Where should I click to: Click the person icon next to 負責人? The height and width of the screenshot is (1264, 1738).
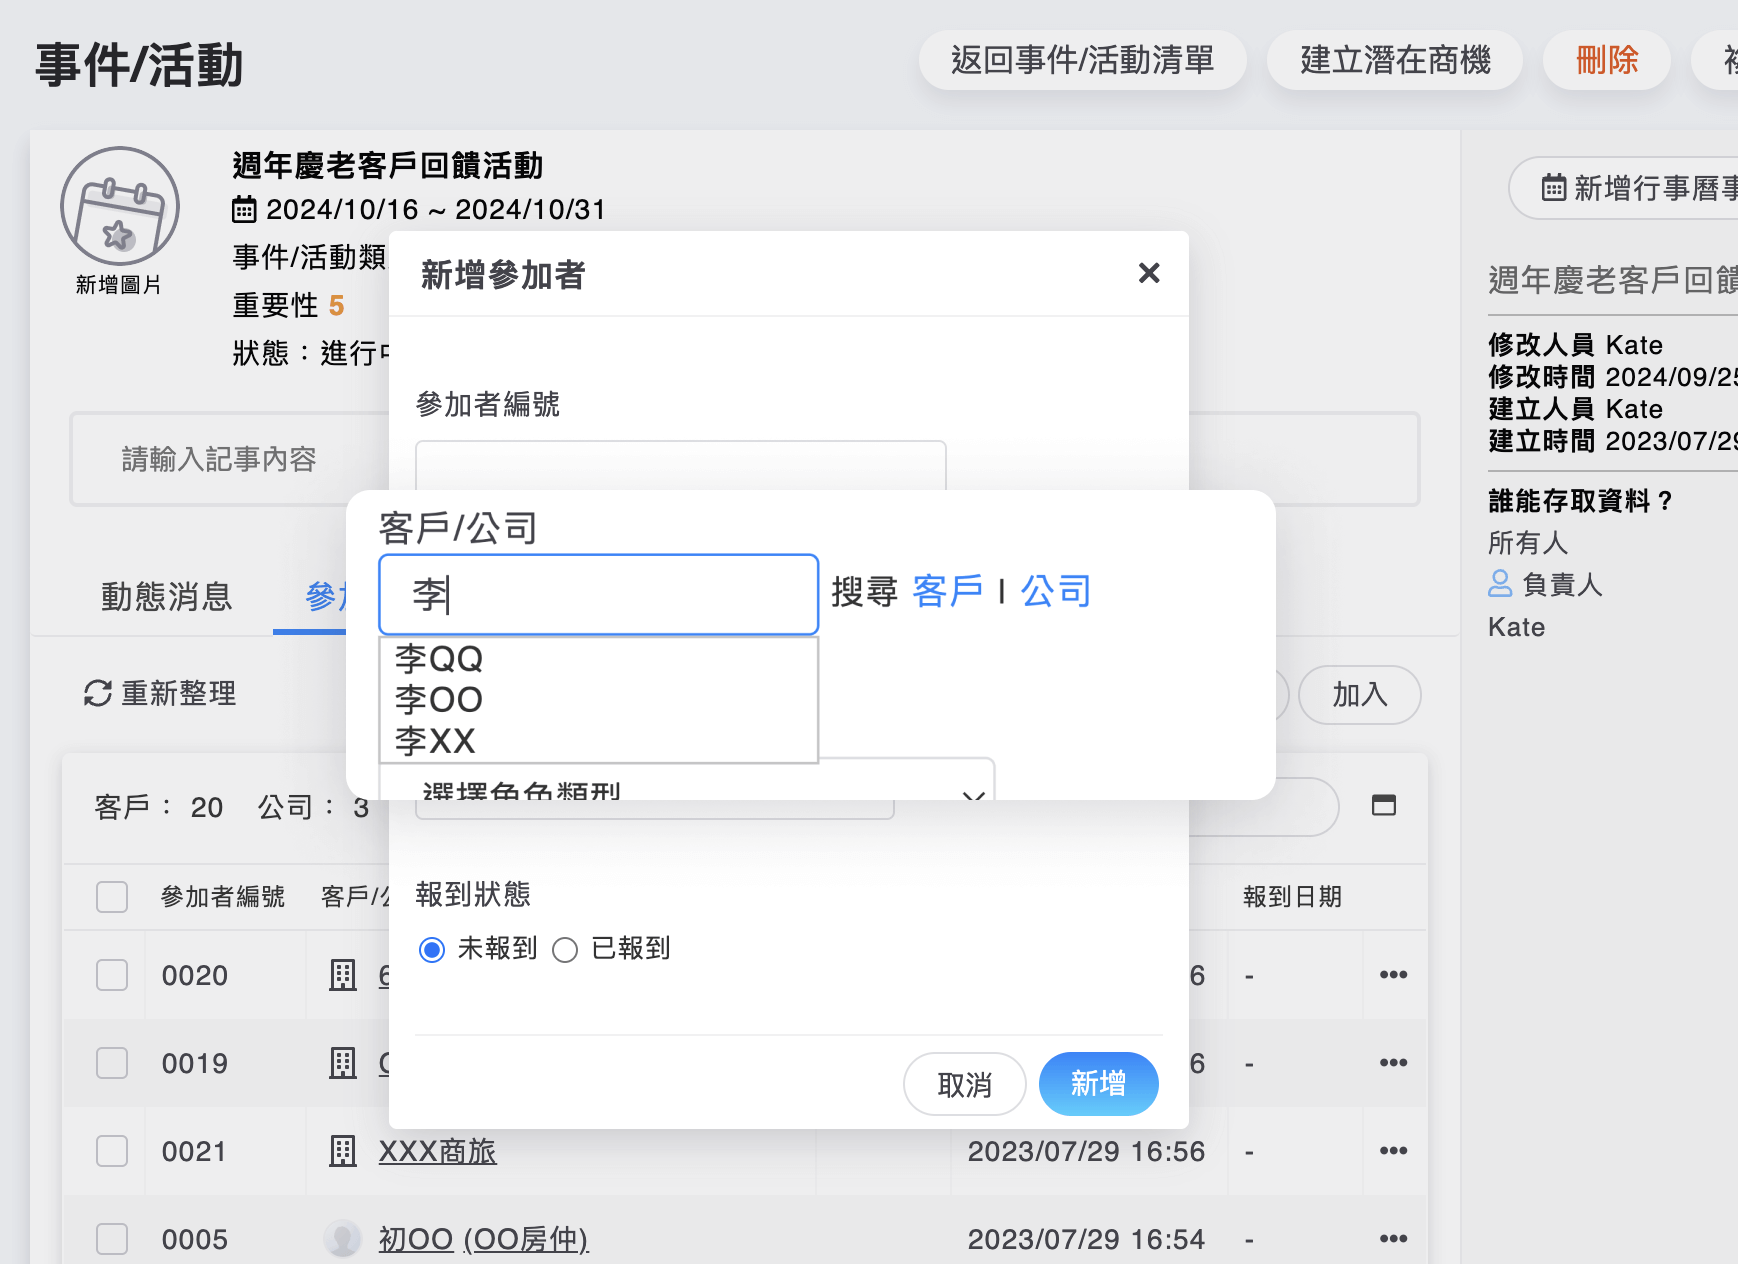pos(1500,583)
